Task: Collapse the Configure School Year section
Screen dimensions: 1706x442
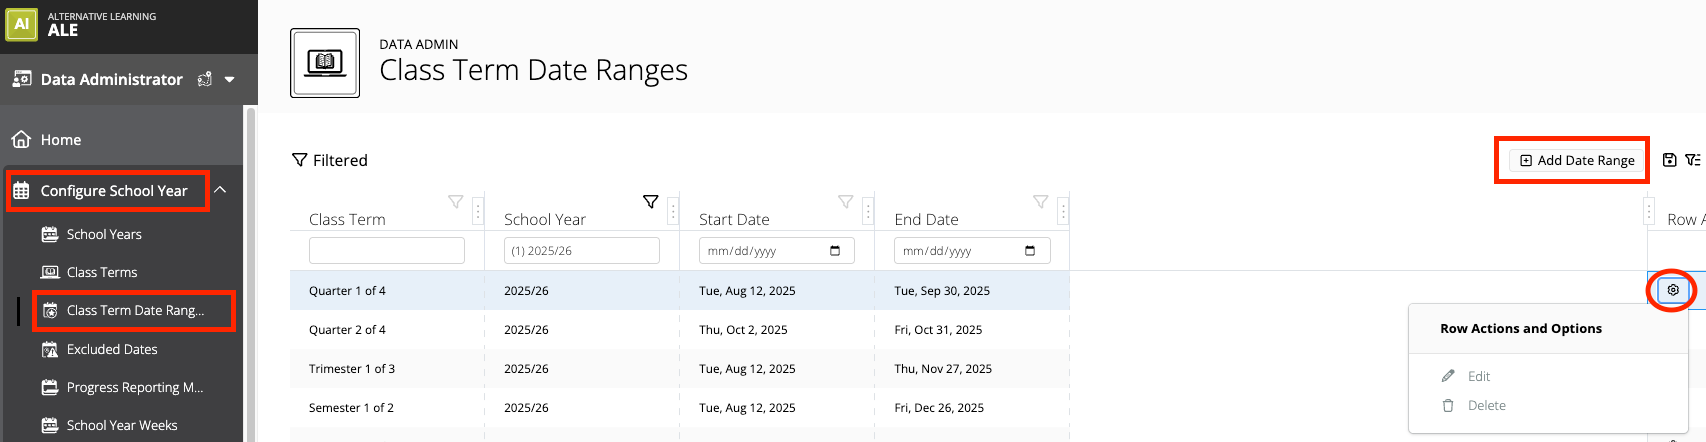Action: [x=220, y=190]
